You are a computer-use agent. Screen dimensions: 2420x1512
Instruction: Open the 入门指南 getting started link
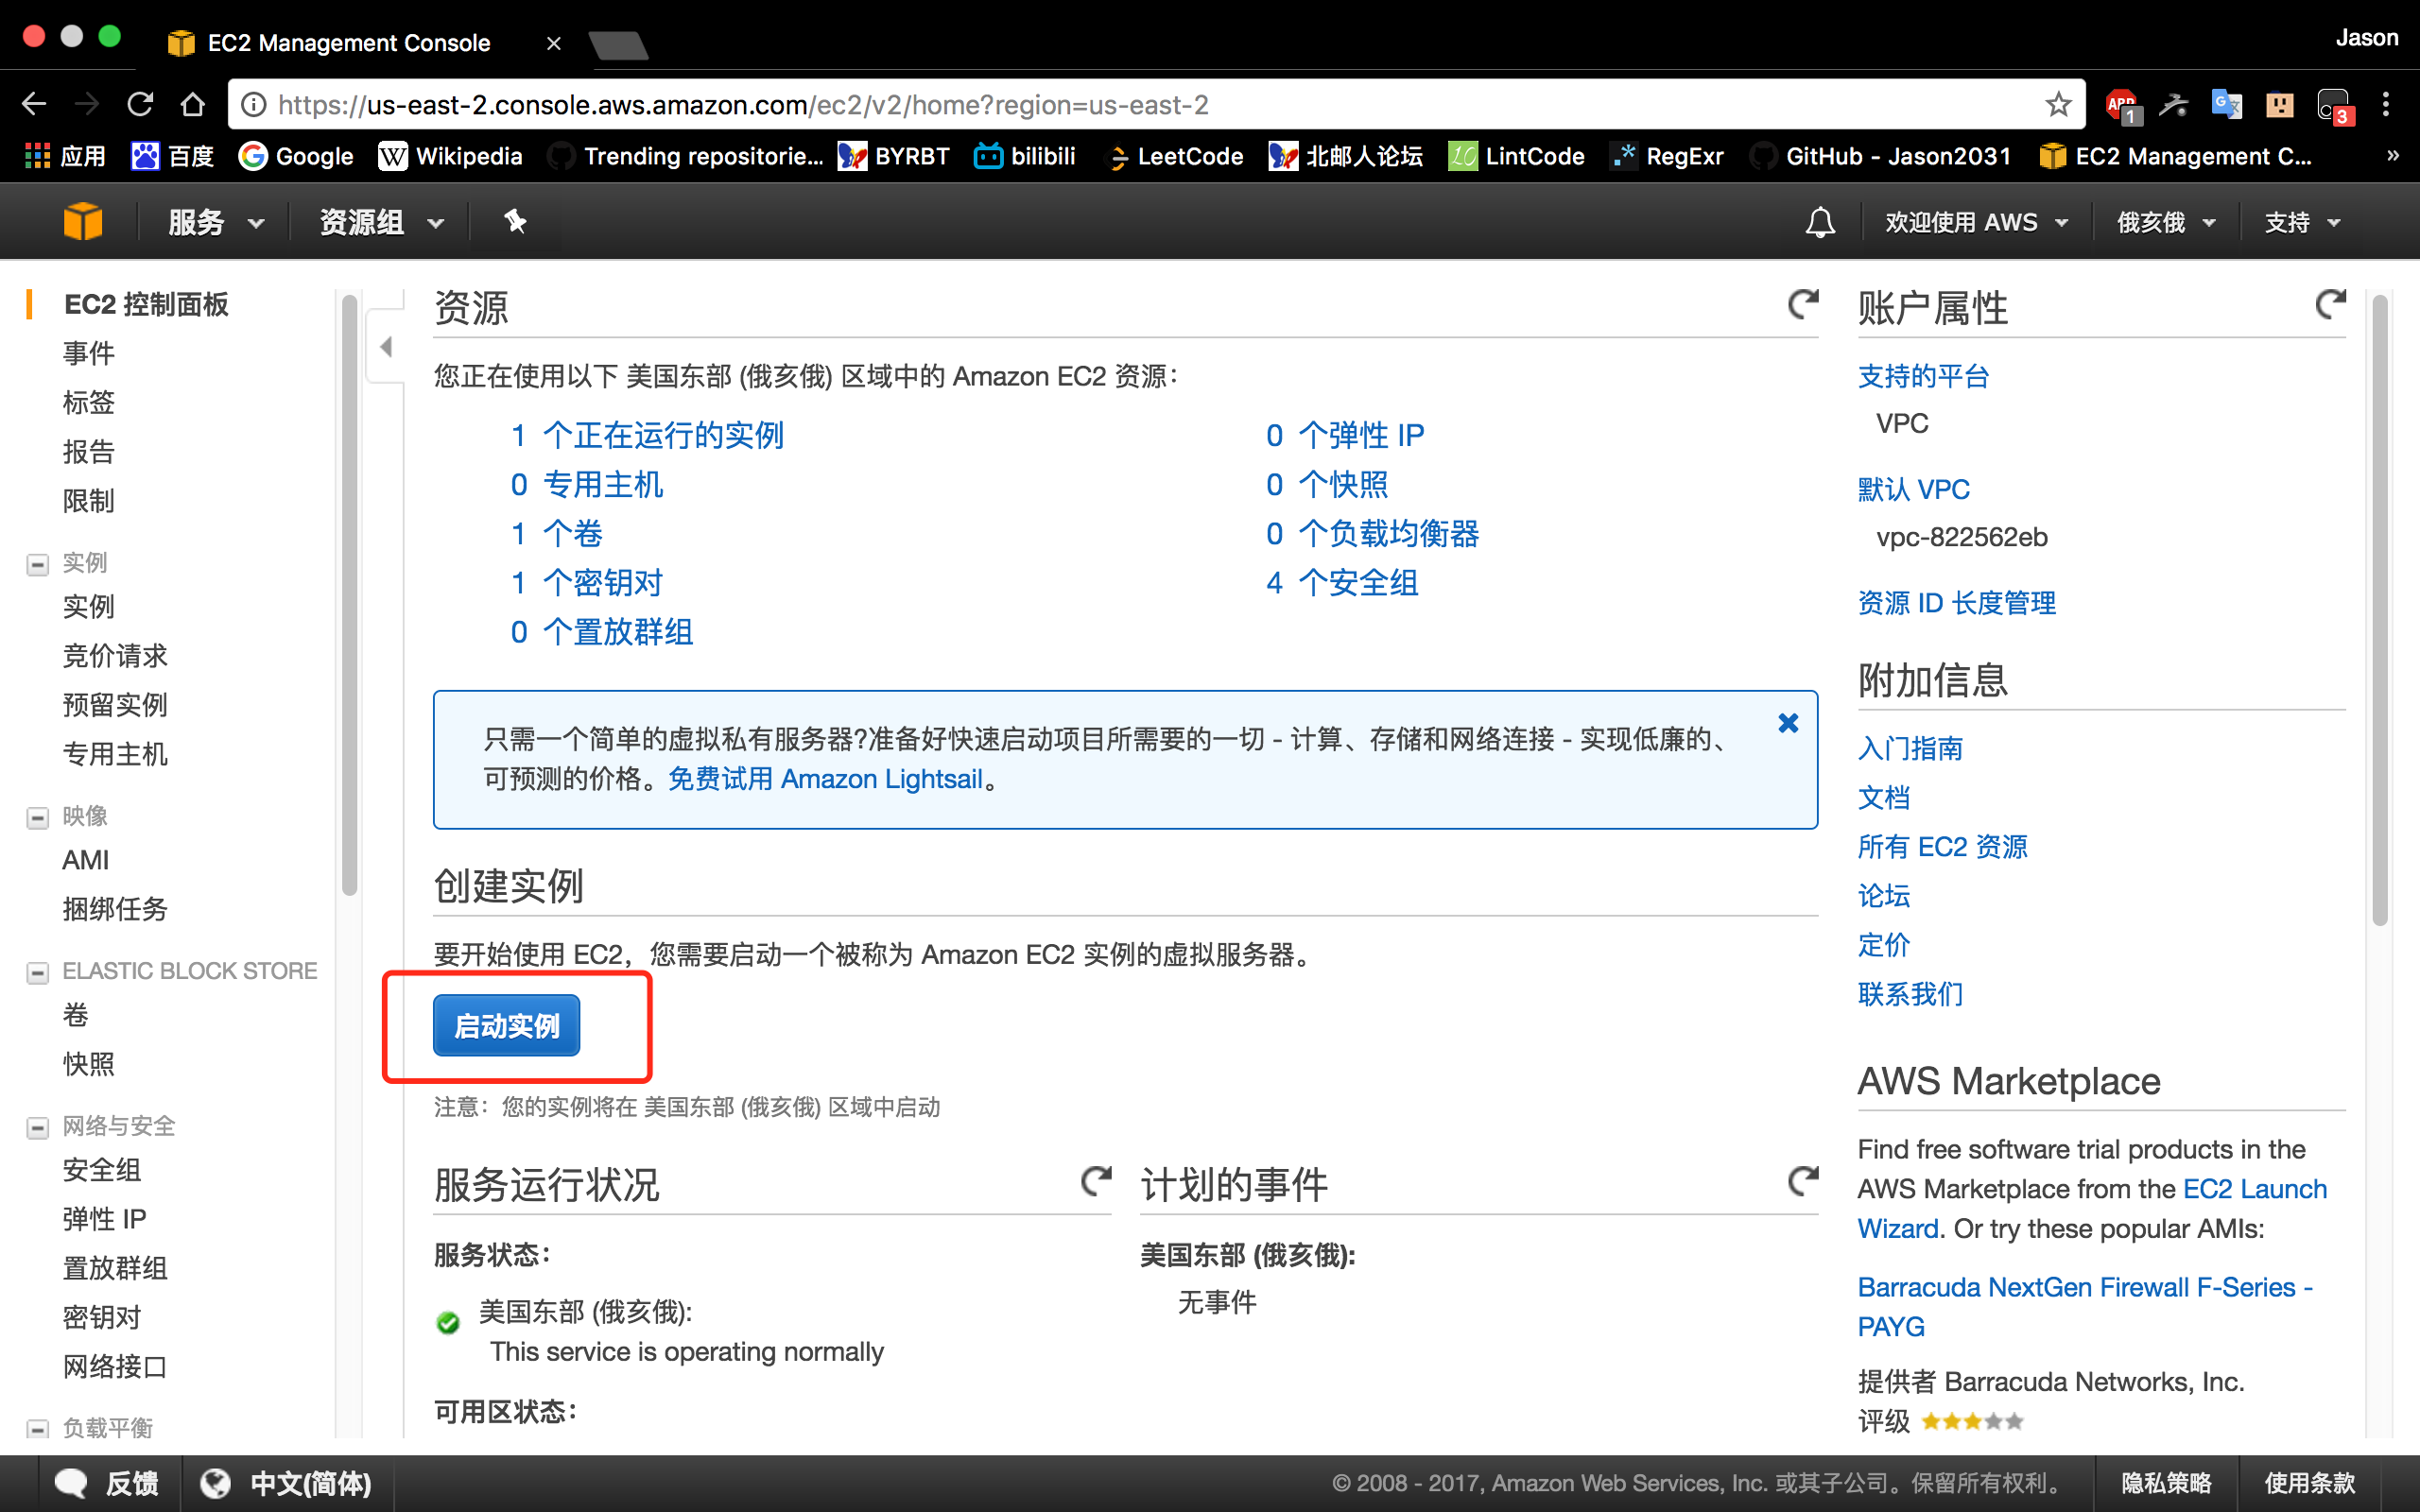[x=1910, y=748]
